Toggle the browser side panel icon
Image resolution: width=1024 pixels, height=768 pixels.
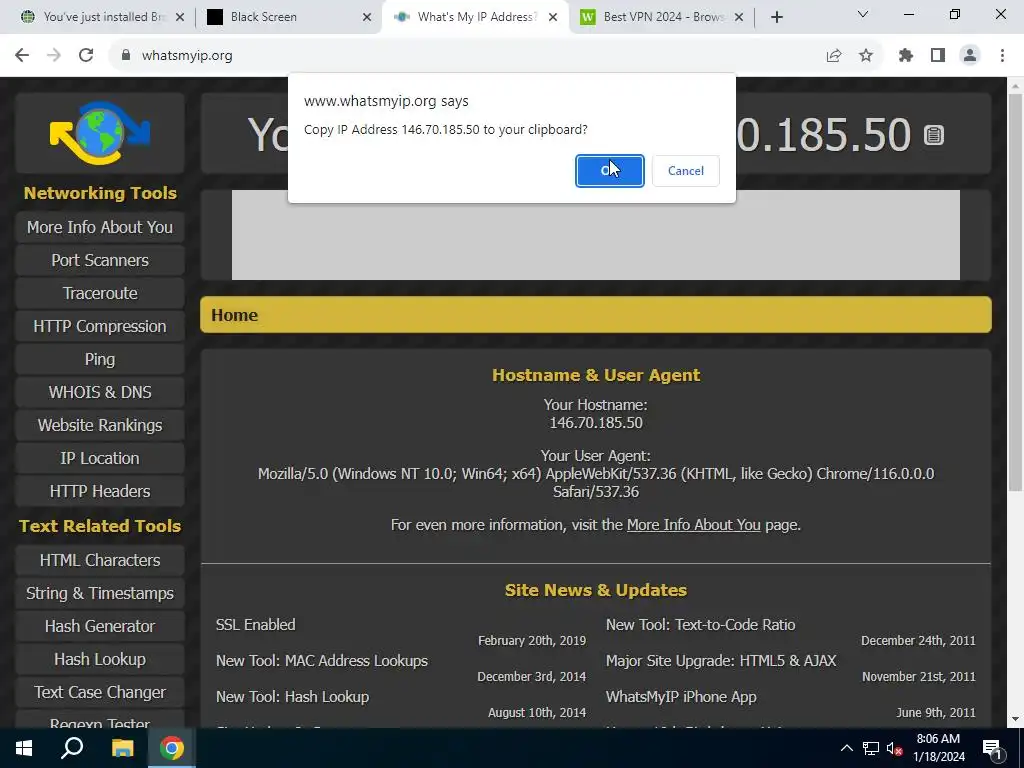[x=938, y=56]
